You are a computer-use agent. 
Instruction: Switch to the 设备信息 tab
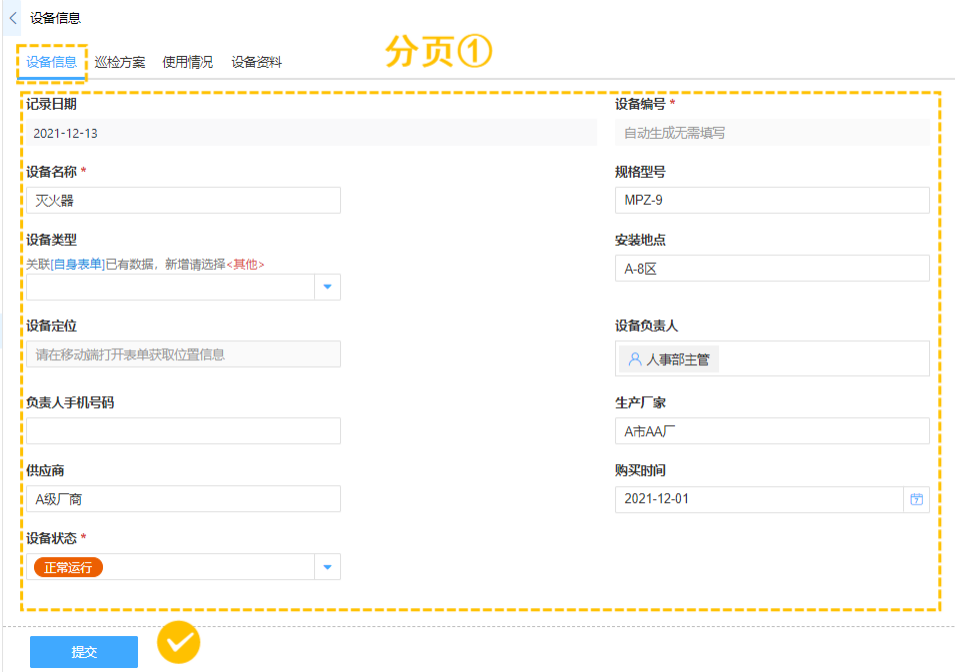[x=52, y=62]
